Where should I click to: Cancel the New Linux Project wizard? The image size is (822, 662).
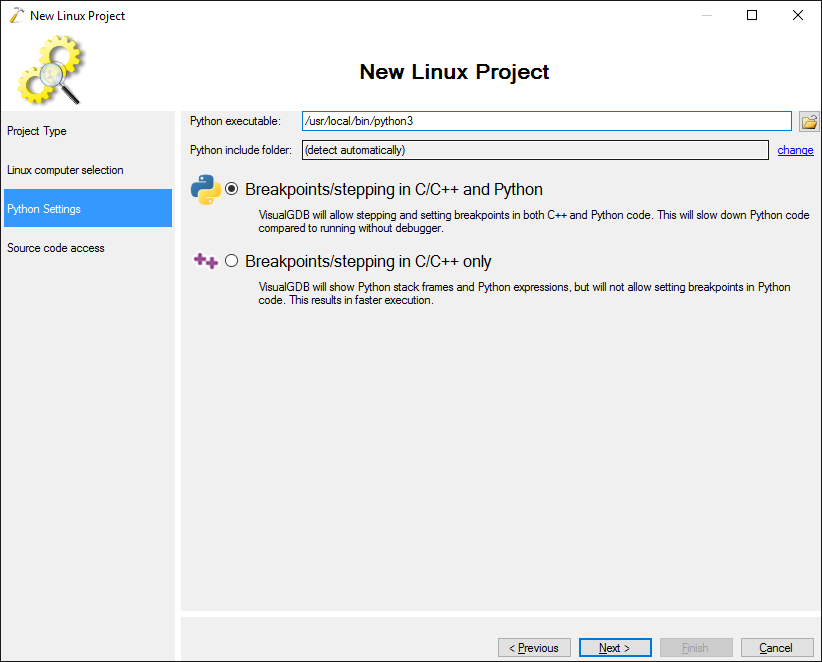[777, 648]
